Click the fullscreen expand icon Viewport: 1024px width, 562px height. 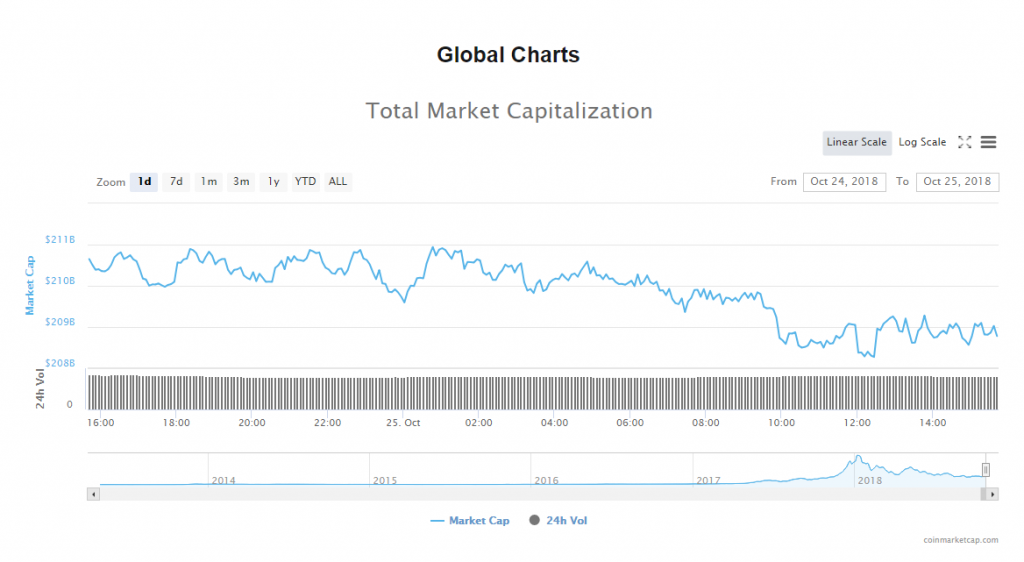click(x=965, y=142)
